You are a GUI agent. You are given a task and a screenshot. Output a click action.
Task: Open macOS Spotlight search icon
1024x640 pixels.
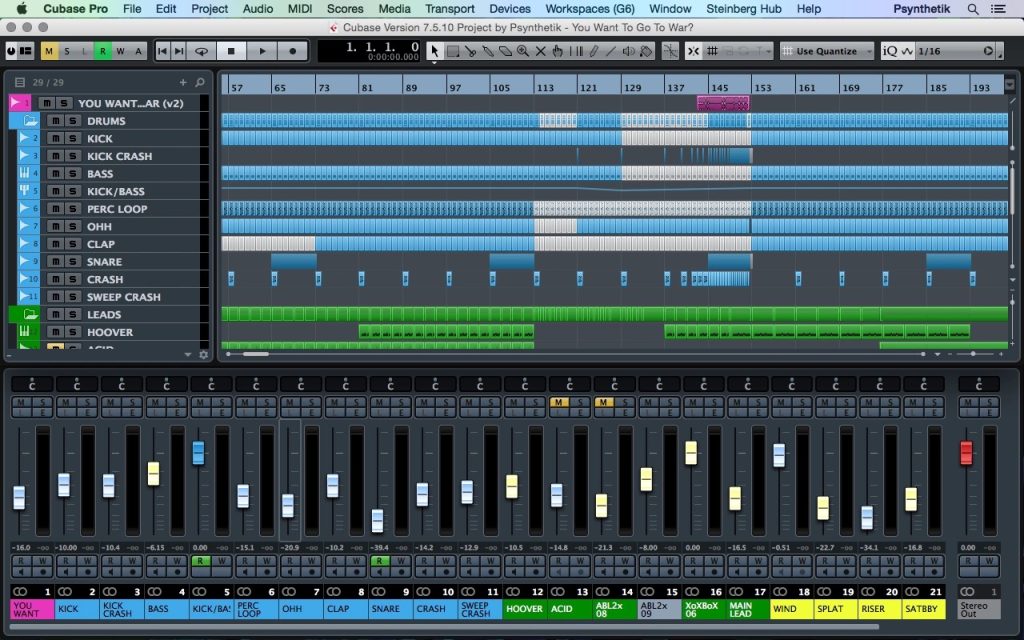pyautogui.click(x=972, y=9)
